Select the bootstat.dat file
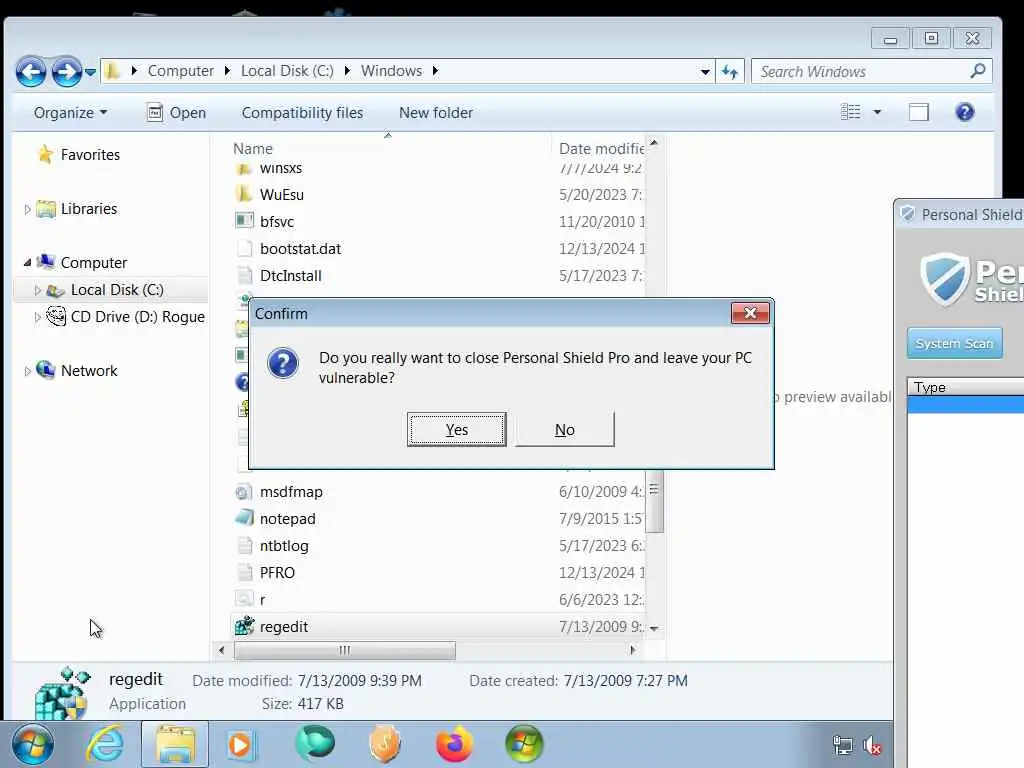 300,249
